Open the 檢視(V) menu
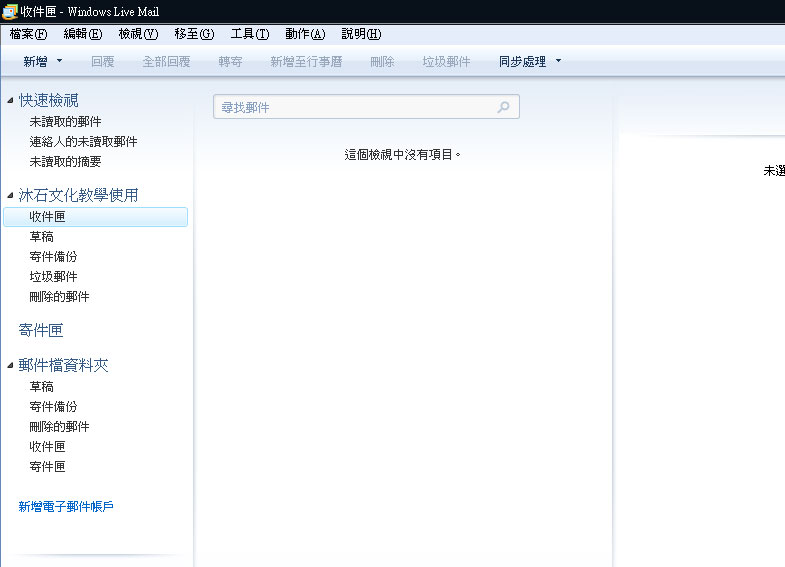The image size is (785, 567). 138,34
